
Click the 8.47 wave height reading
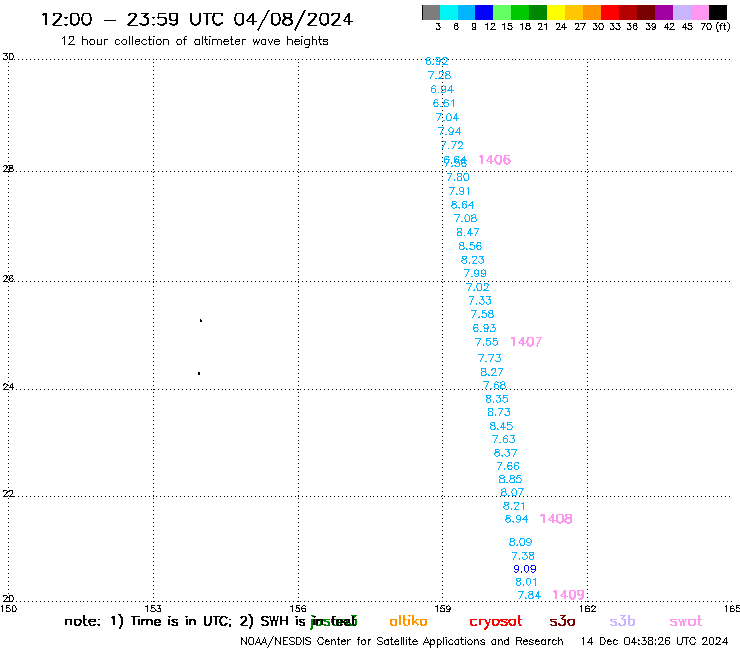point(468,233)
